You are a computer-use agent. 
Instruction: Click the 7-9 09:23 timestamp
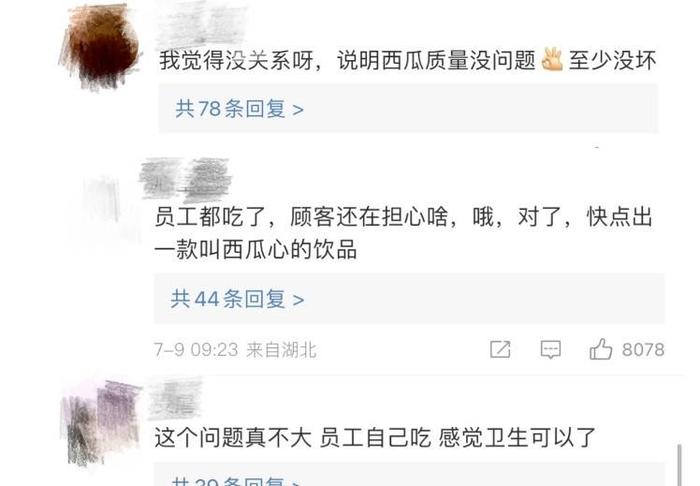[196, 350]
